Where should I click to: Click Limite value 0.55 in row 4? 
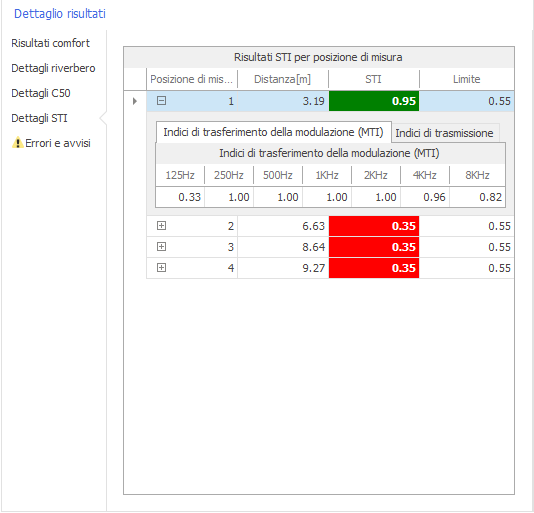(x=499, y=268)
